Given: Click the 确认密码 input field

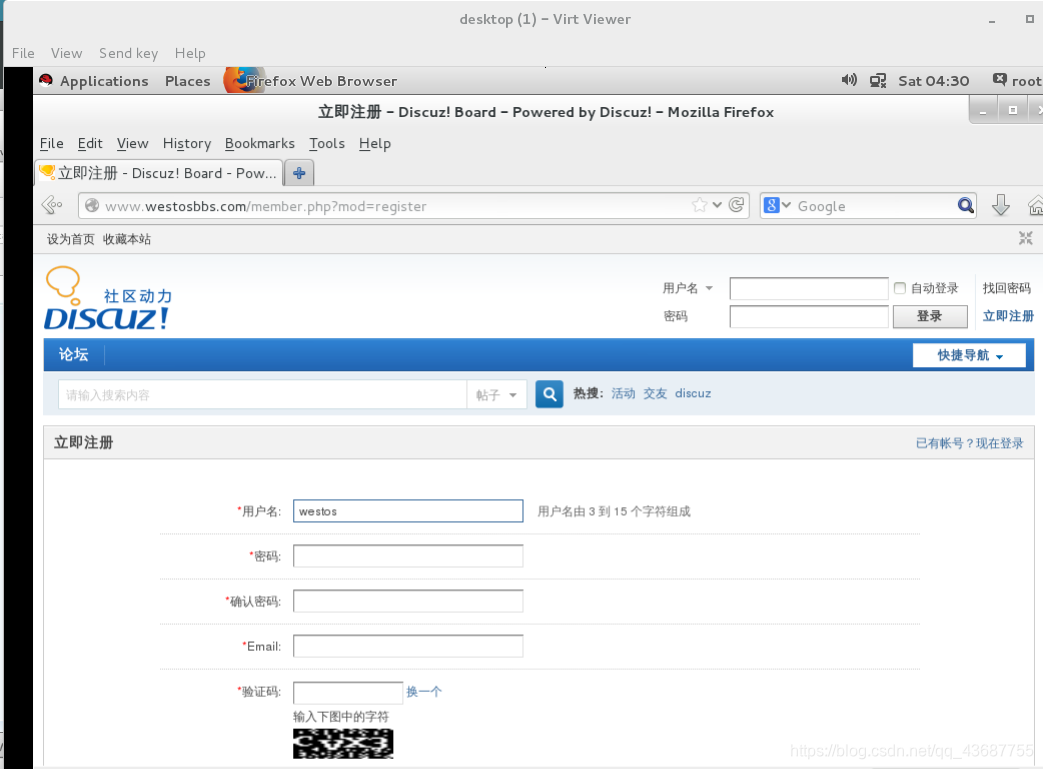Looking at the screenshot, I should click(408, 601).
